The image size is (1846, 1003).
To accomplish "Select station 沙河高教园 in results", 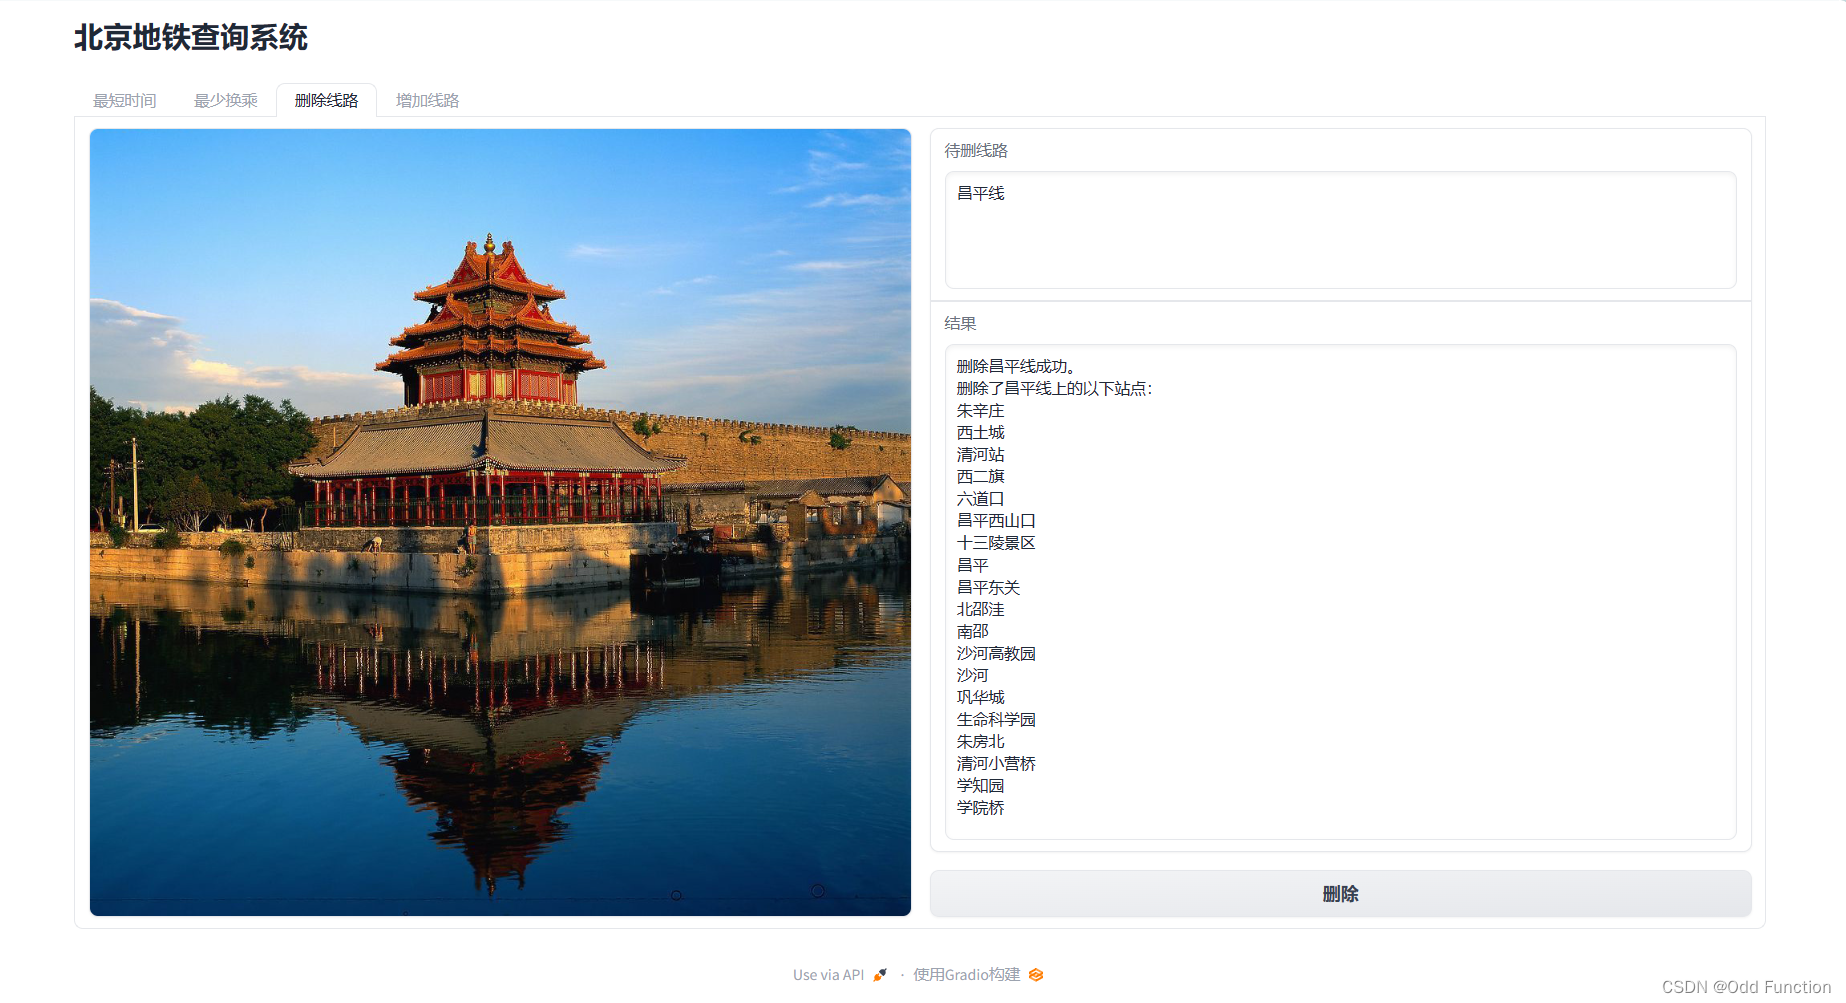I will (x=996, y=653).
